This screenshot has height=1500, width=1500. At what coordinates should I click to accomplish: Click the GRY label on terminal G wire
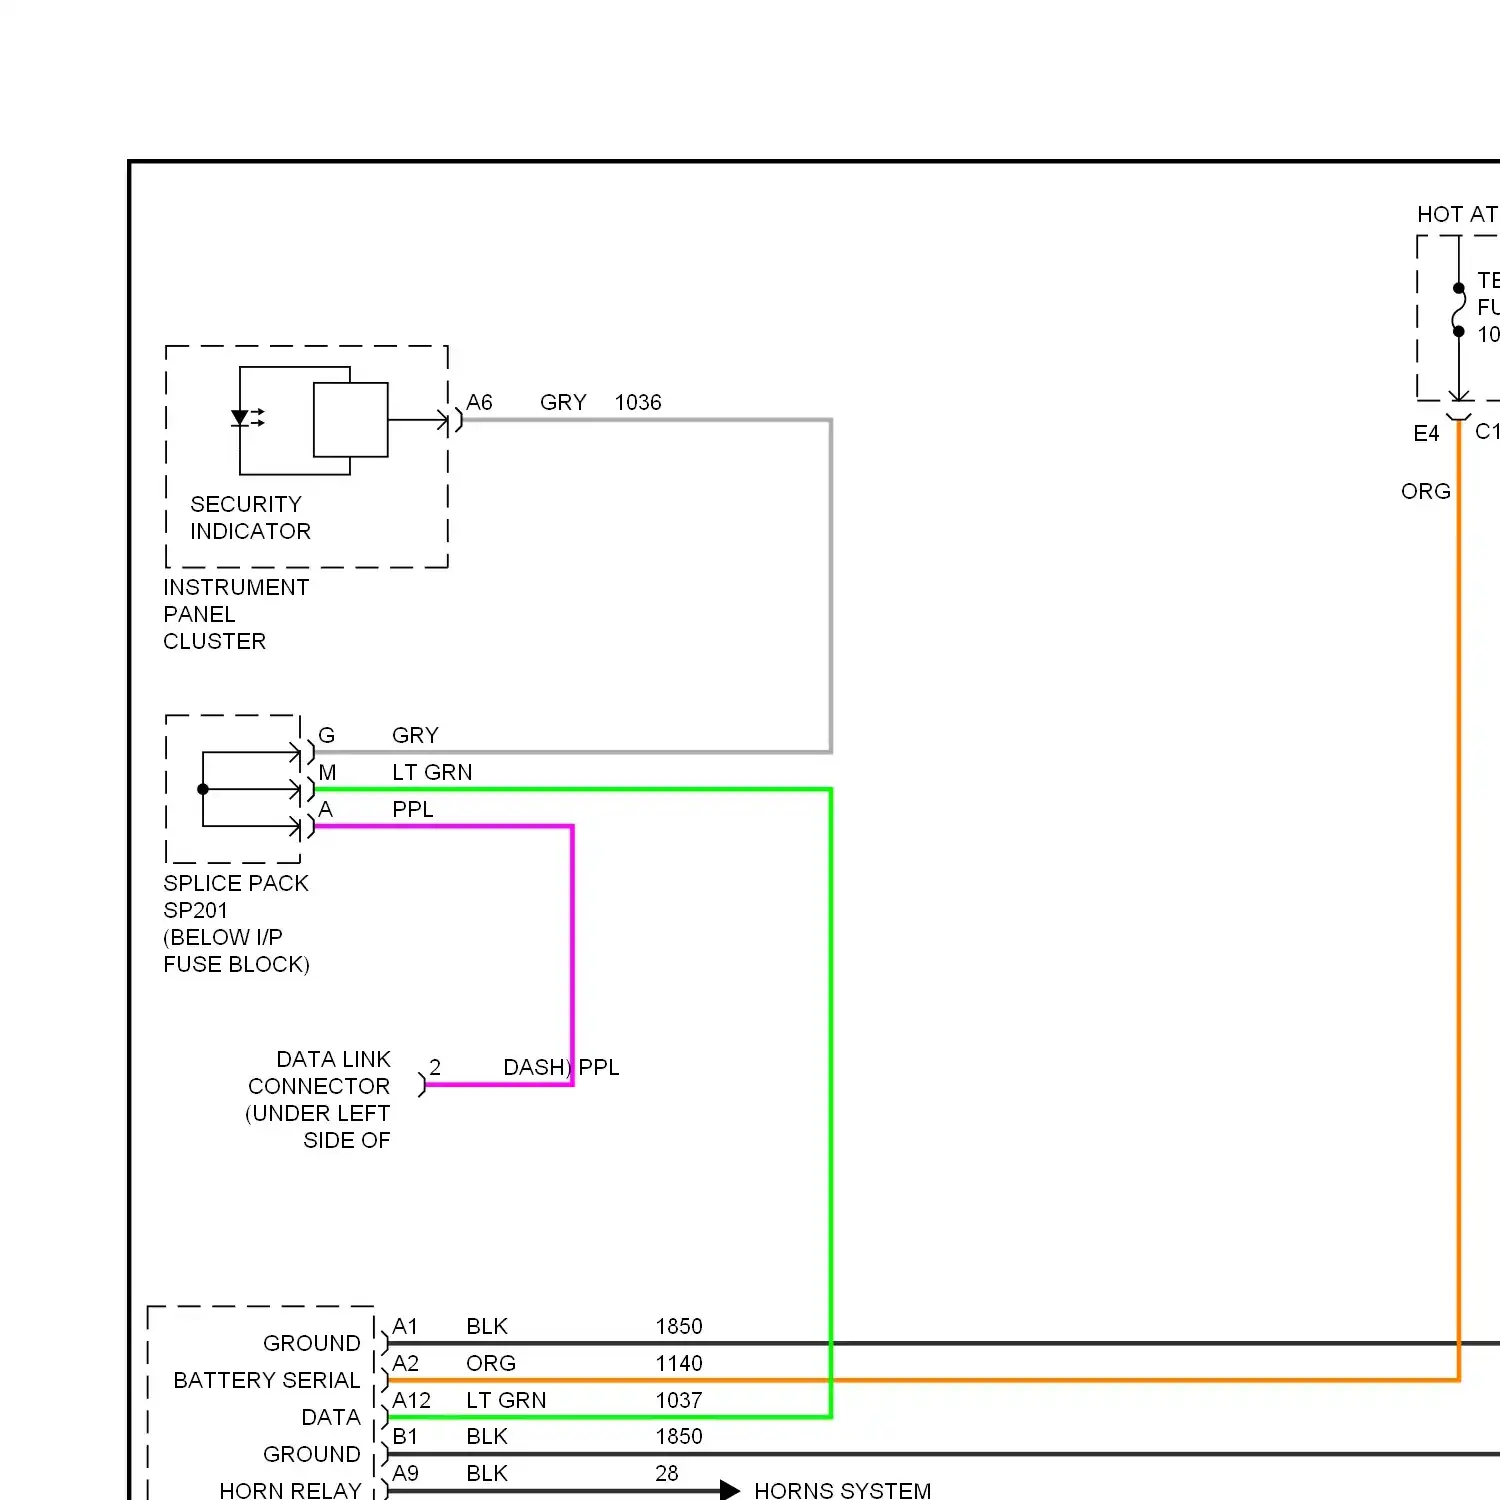[415, 735]
